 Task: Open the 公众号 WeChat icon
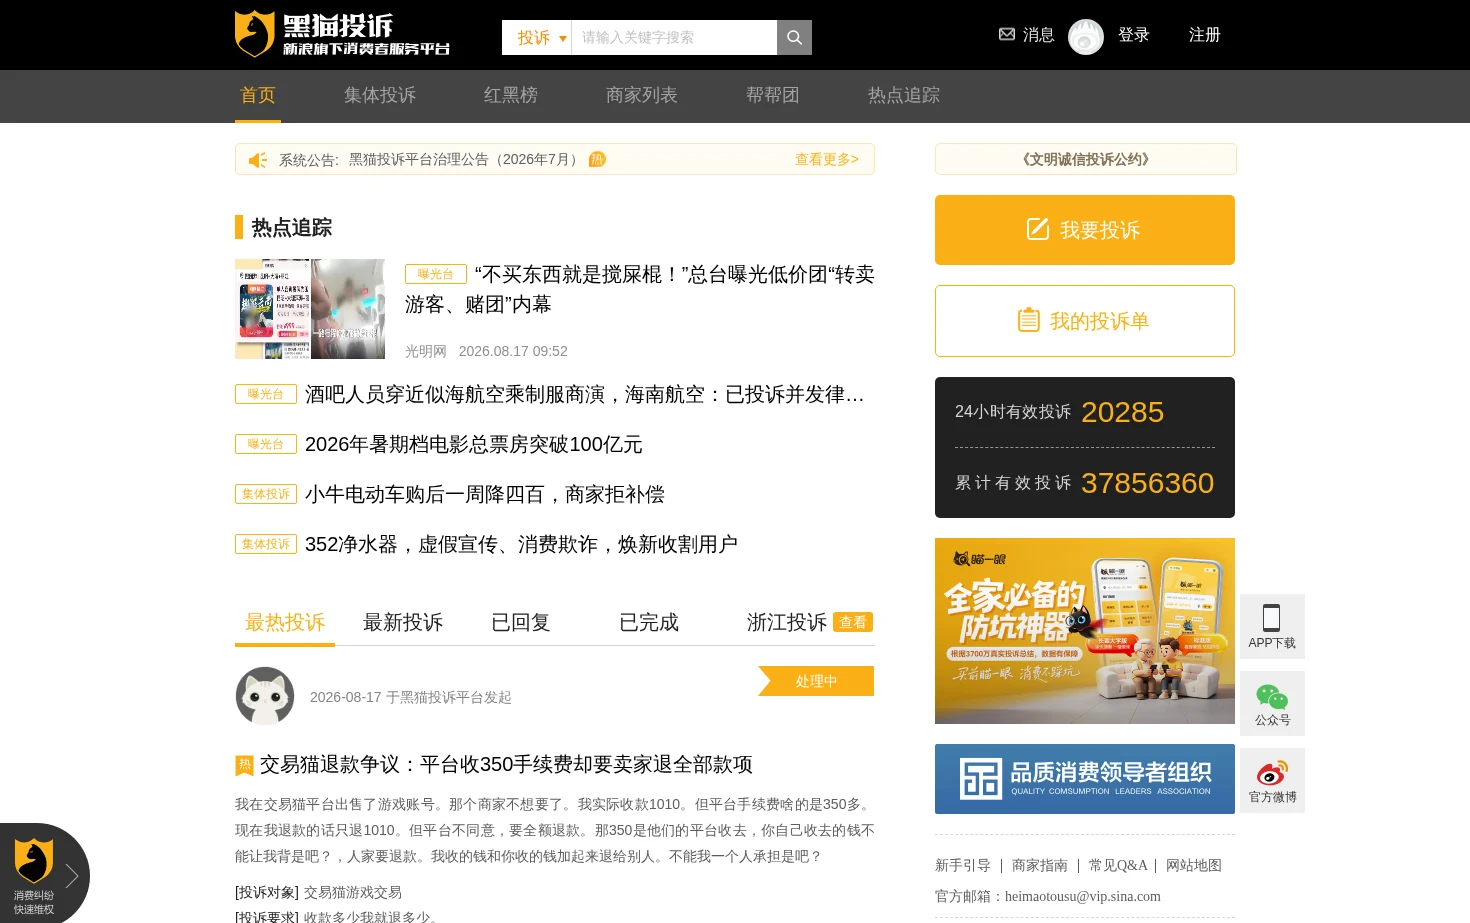1272,703
